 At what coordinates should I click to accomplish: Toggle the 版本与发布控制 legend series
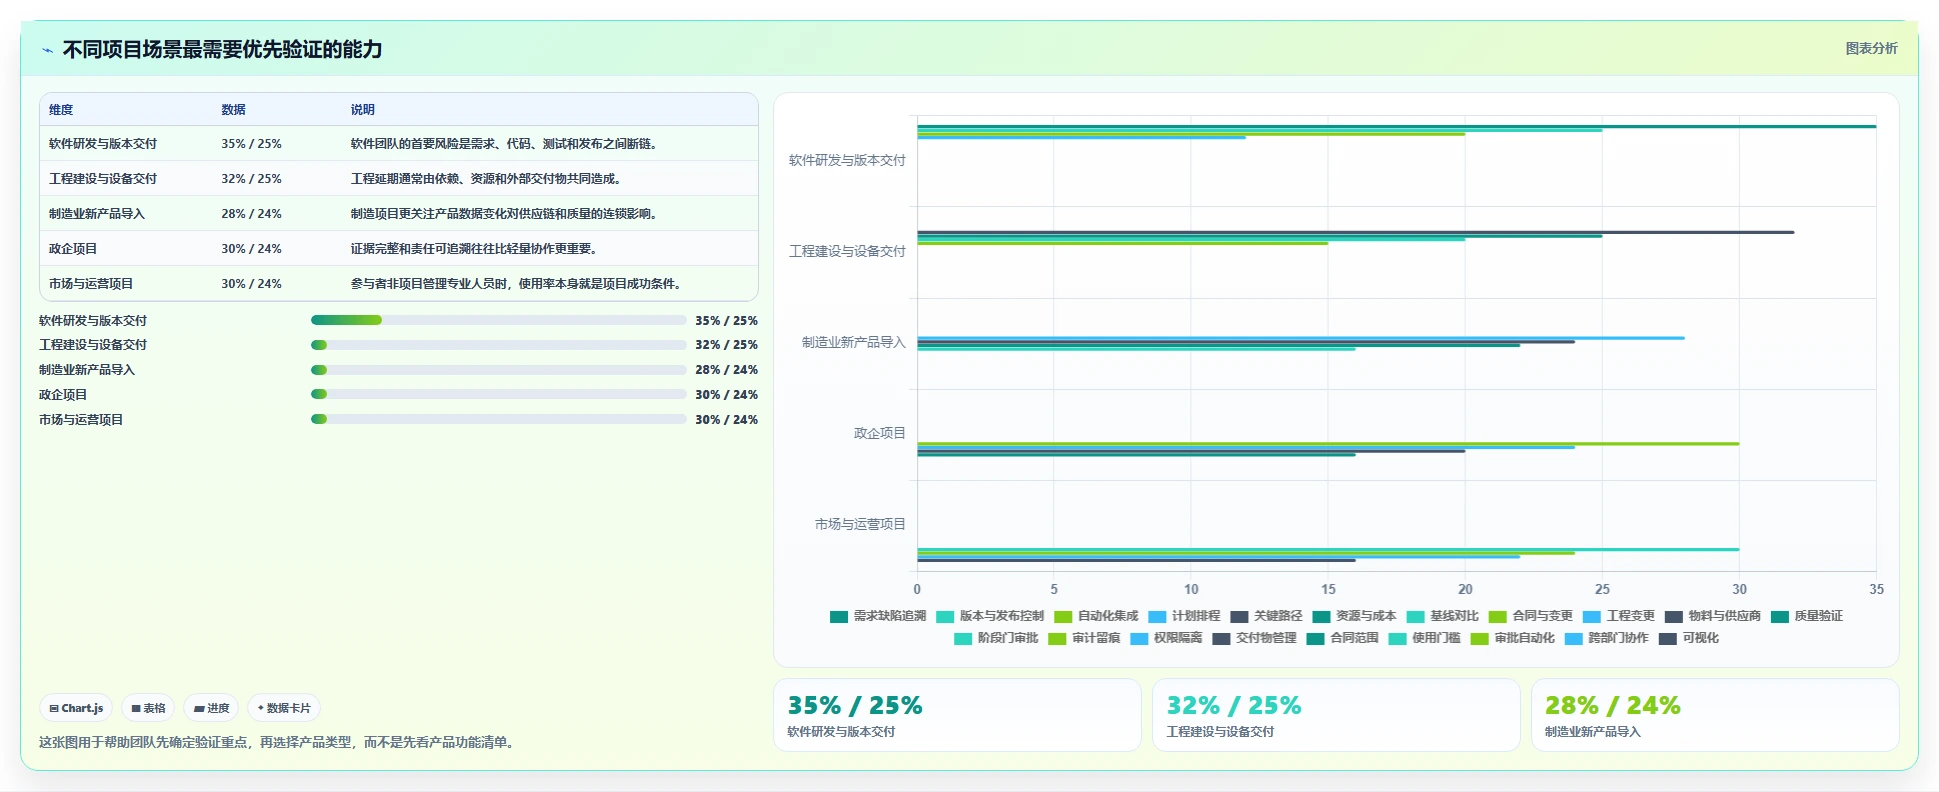click(990, 616)
